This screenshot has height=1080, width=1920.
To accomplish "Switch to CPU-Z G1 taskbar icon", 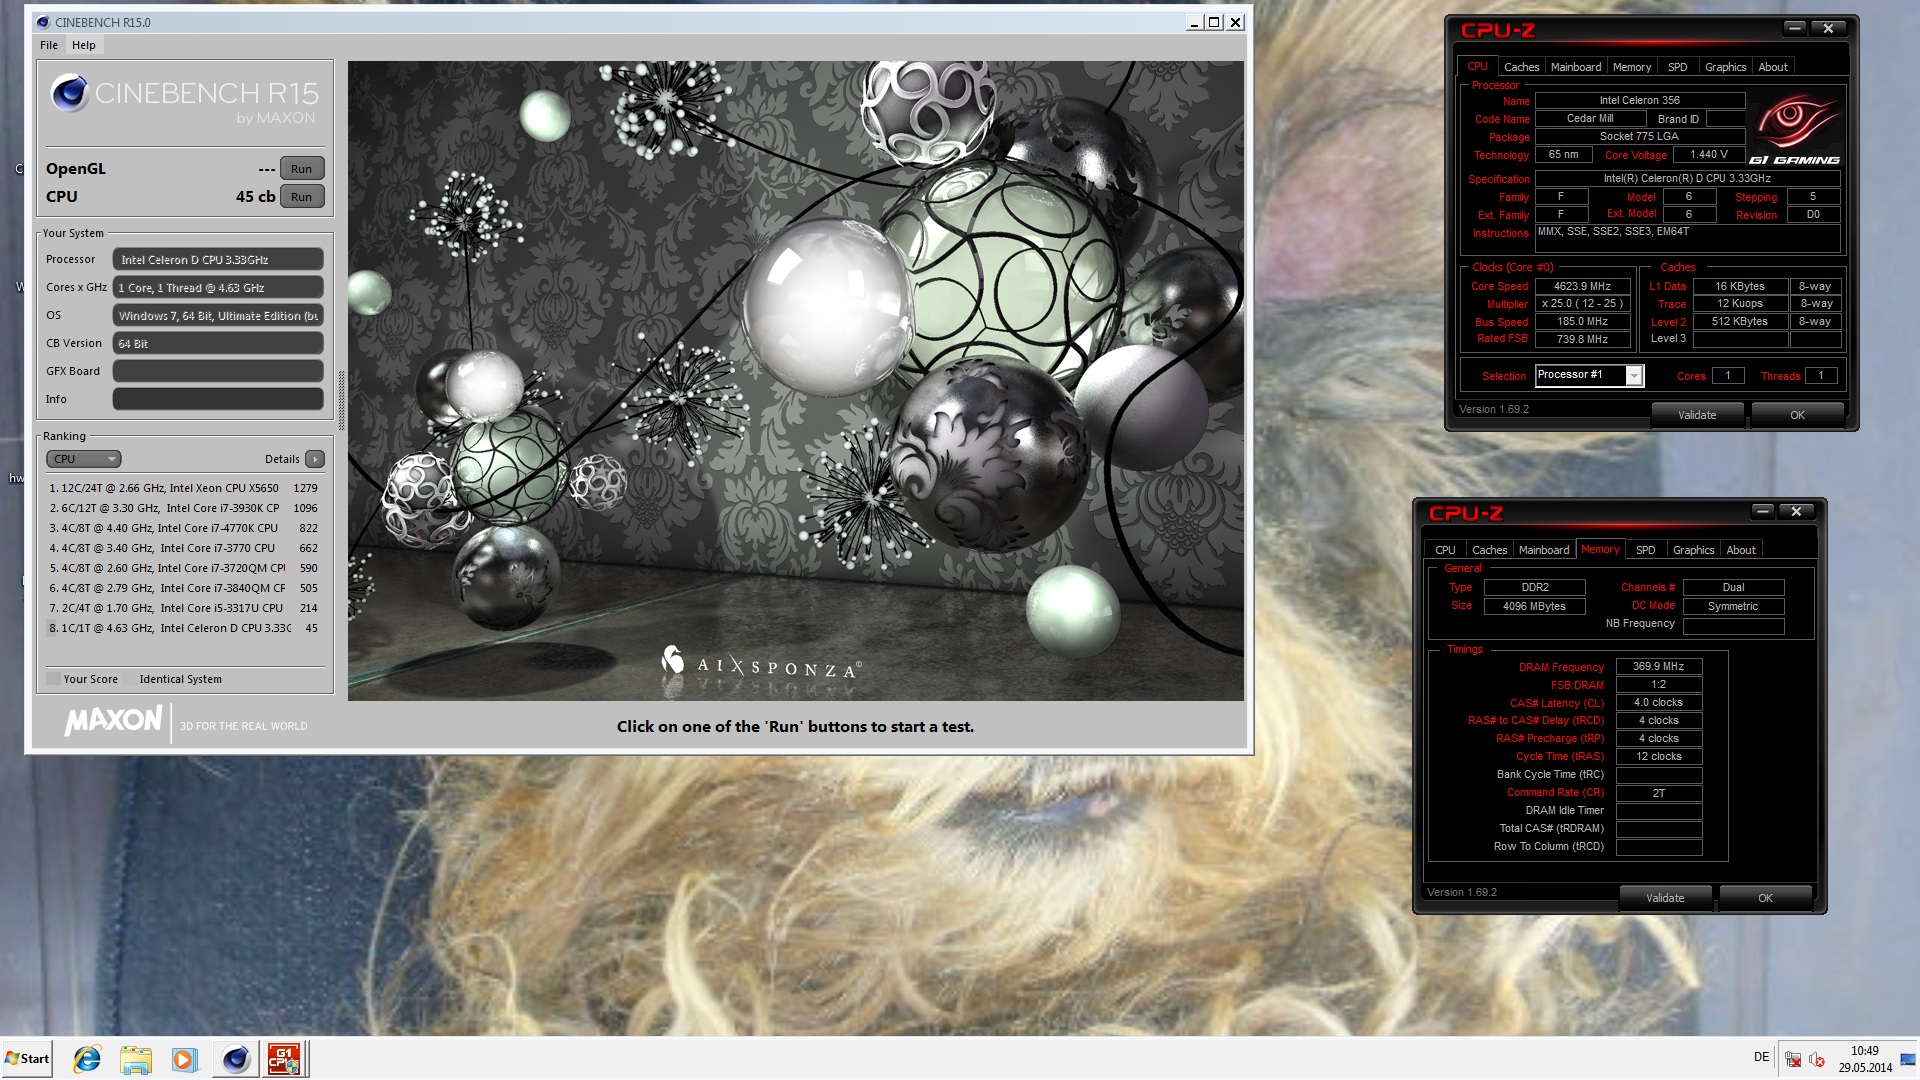I will pos(284,1059).
